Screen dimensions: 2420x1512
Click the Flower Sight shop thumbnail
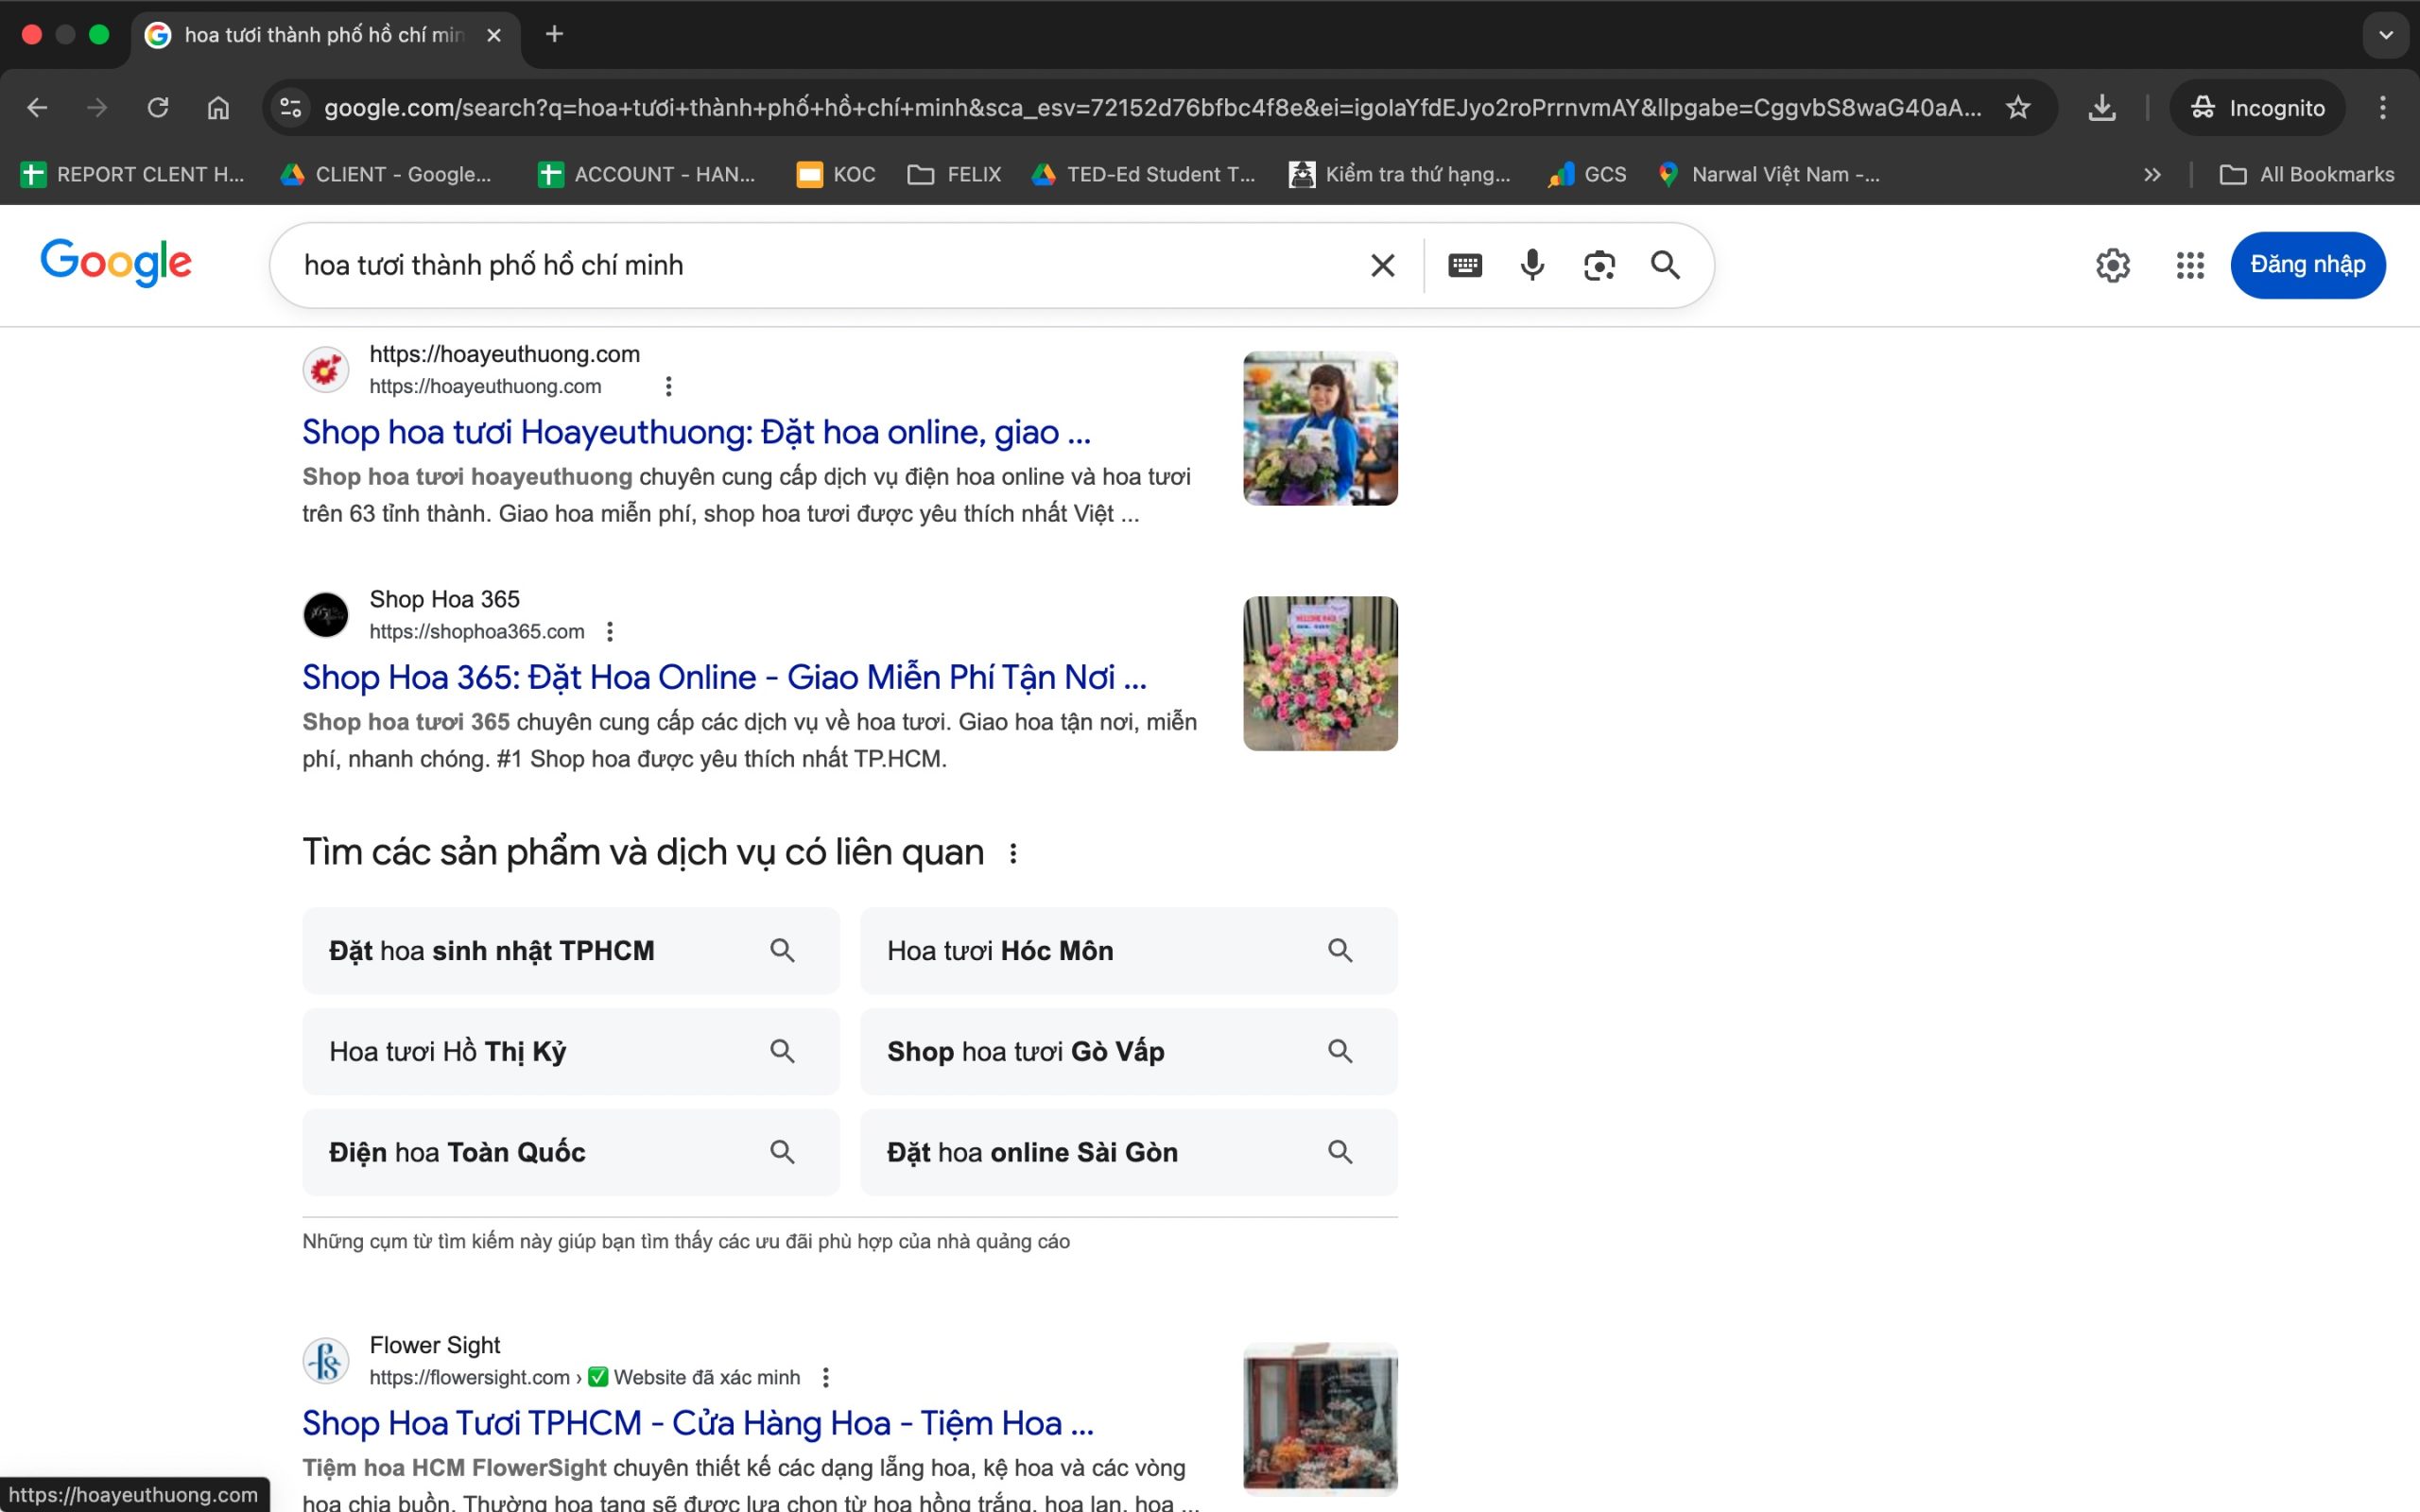click(x=1320, y=1419)
